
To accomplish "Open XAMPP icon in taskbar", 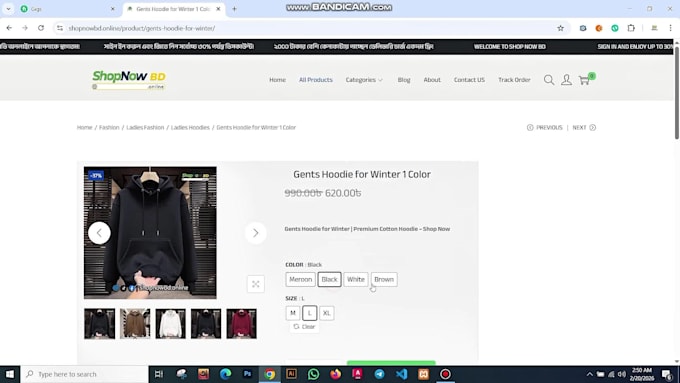I will [424, 374].
